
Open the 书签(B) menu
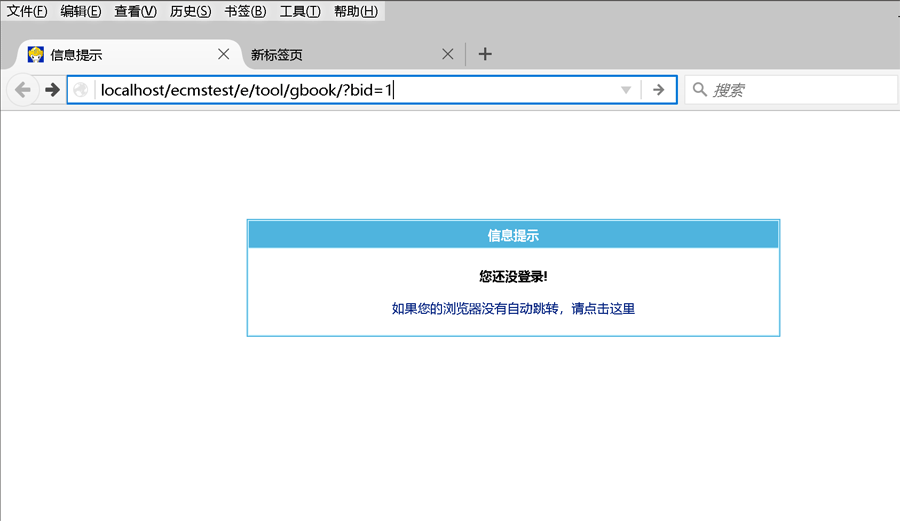tap(245, 11)
